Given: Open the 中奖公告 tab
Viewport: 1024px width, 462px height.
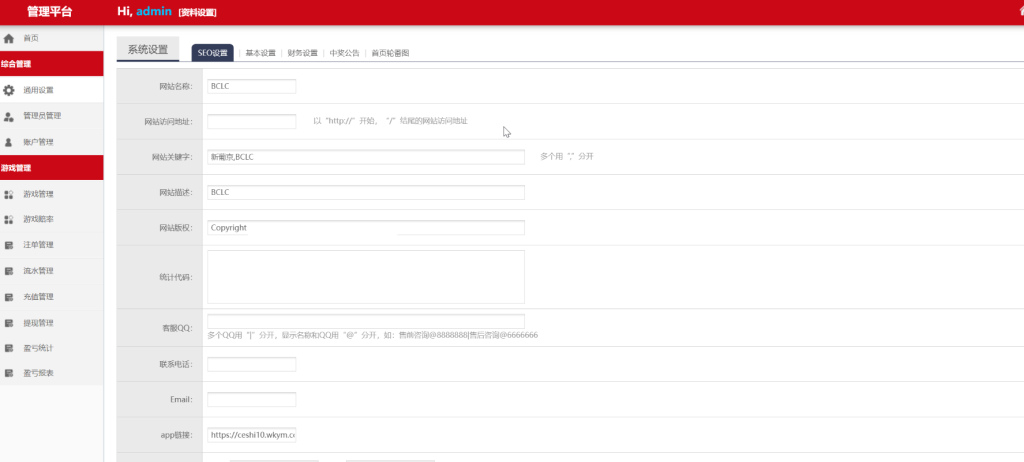Looking at the screenshot, I should tap(344, 54).
